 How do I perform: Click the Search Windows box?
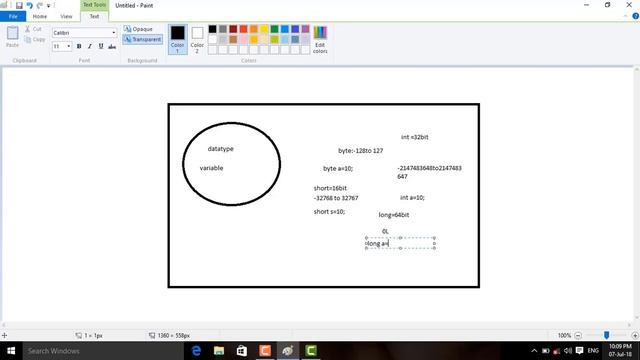(x=103, y=351)
